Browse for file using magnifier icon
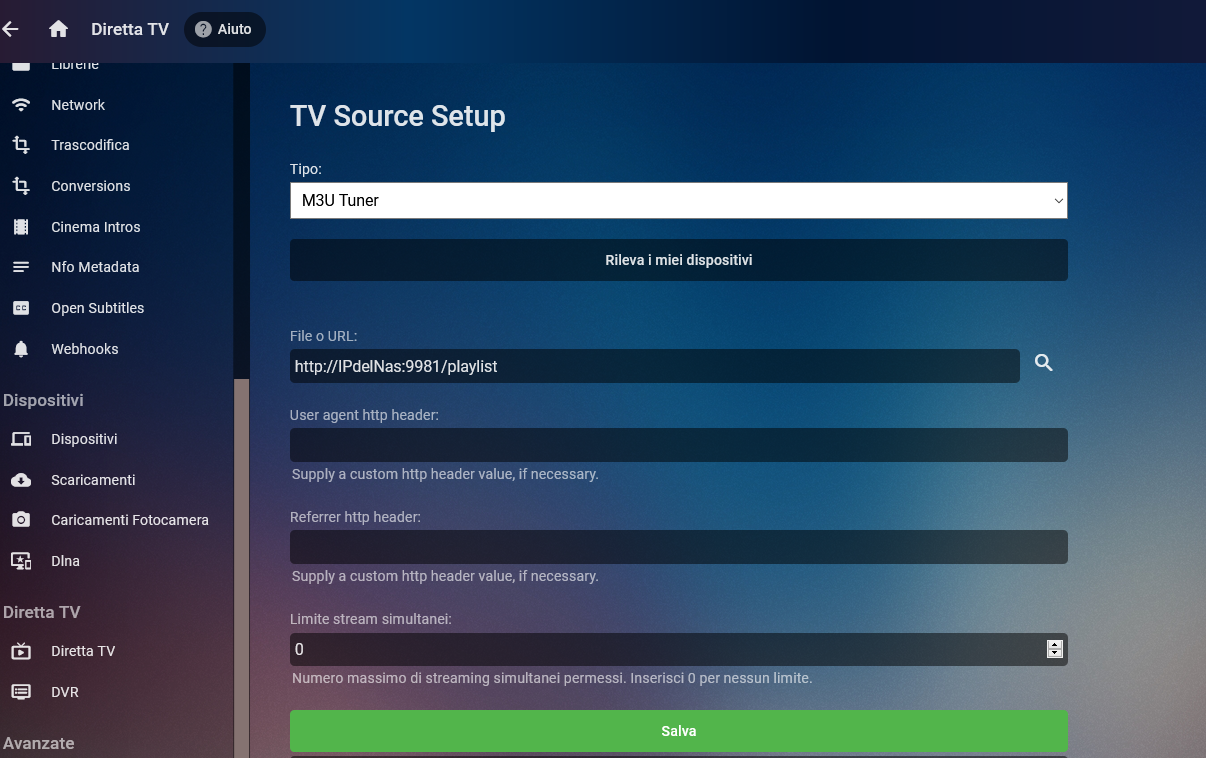Viewport: 1206px width, 758px height. [1044, 363]
